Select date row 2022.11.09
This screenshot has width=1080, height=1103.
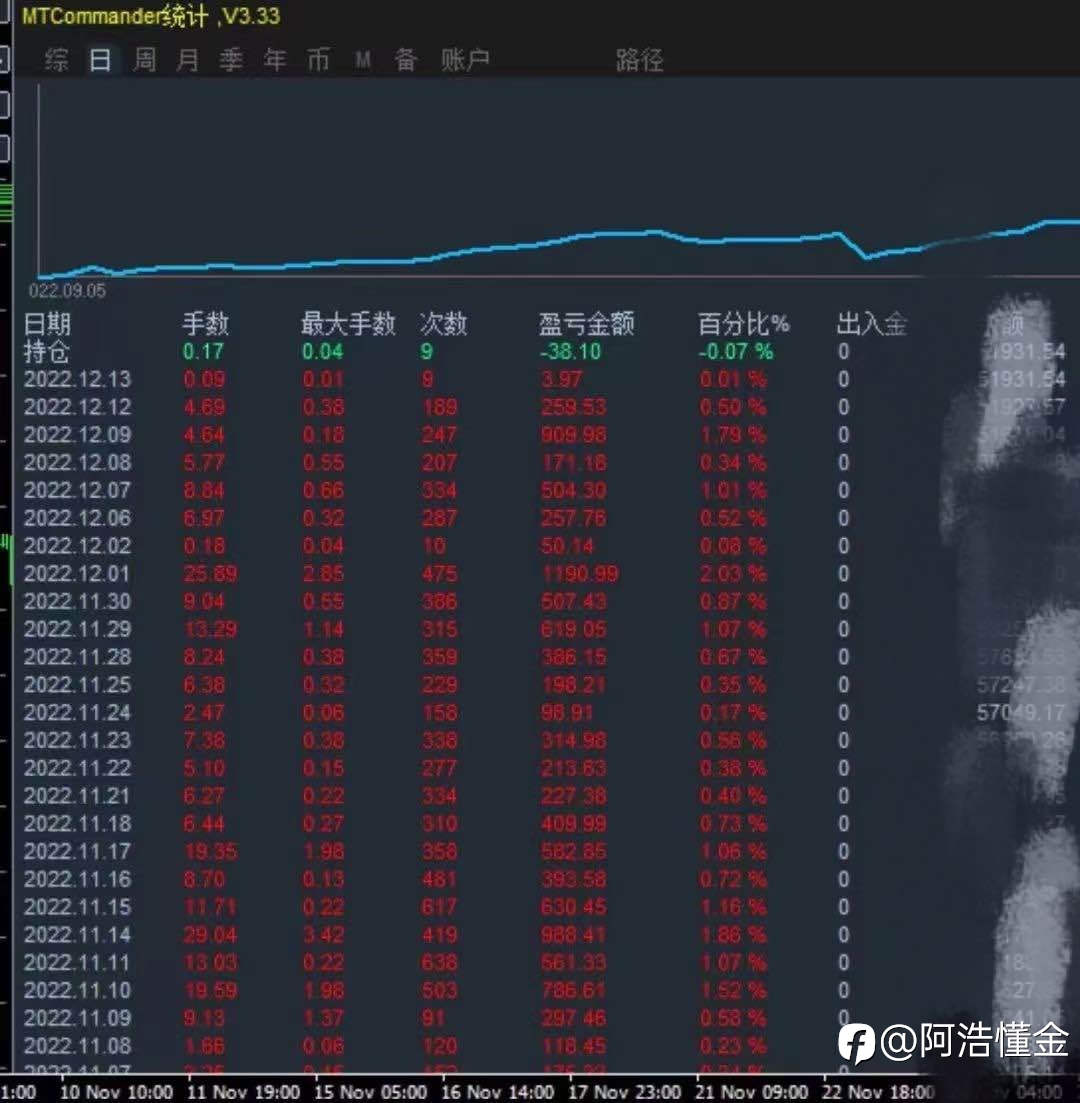tap(77, 1018)
